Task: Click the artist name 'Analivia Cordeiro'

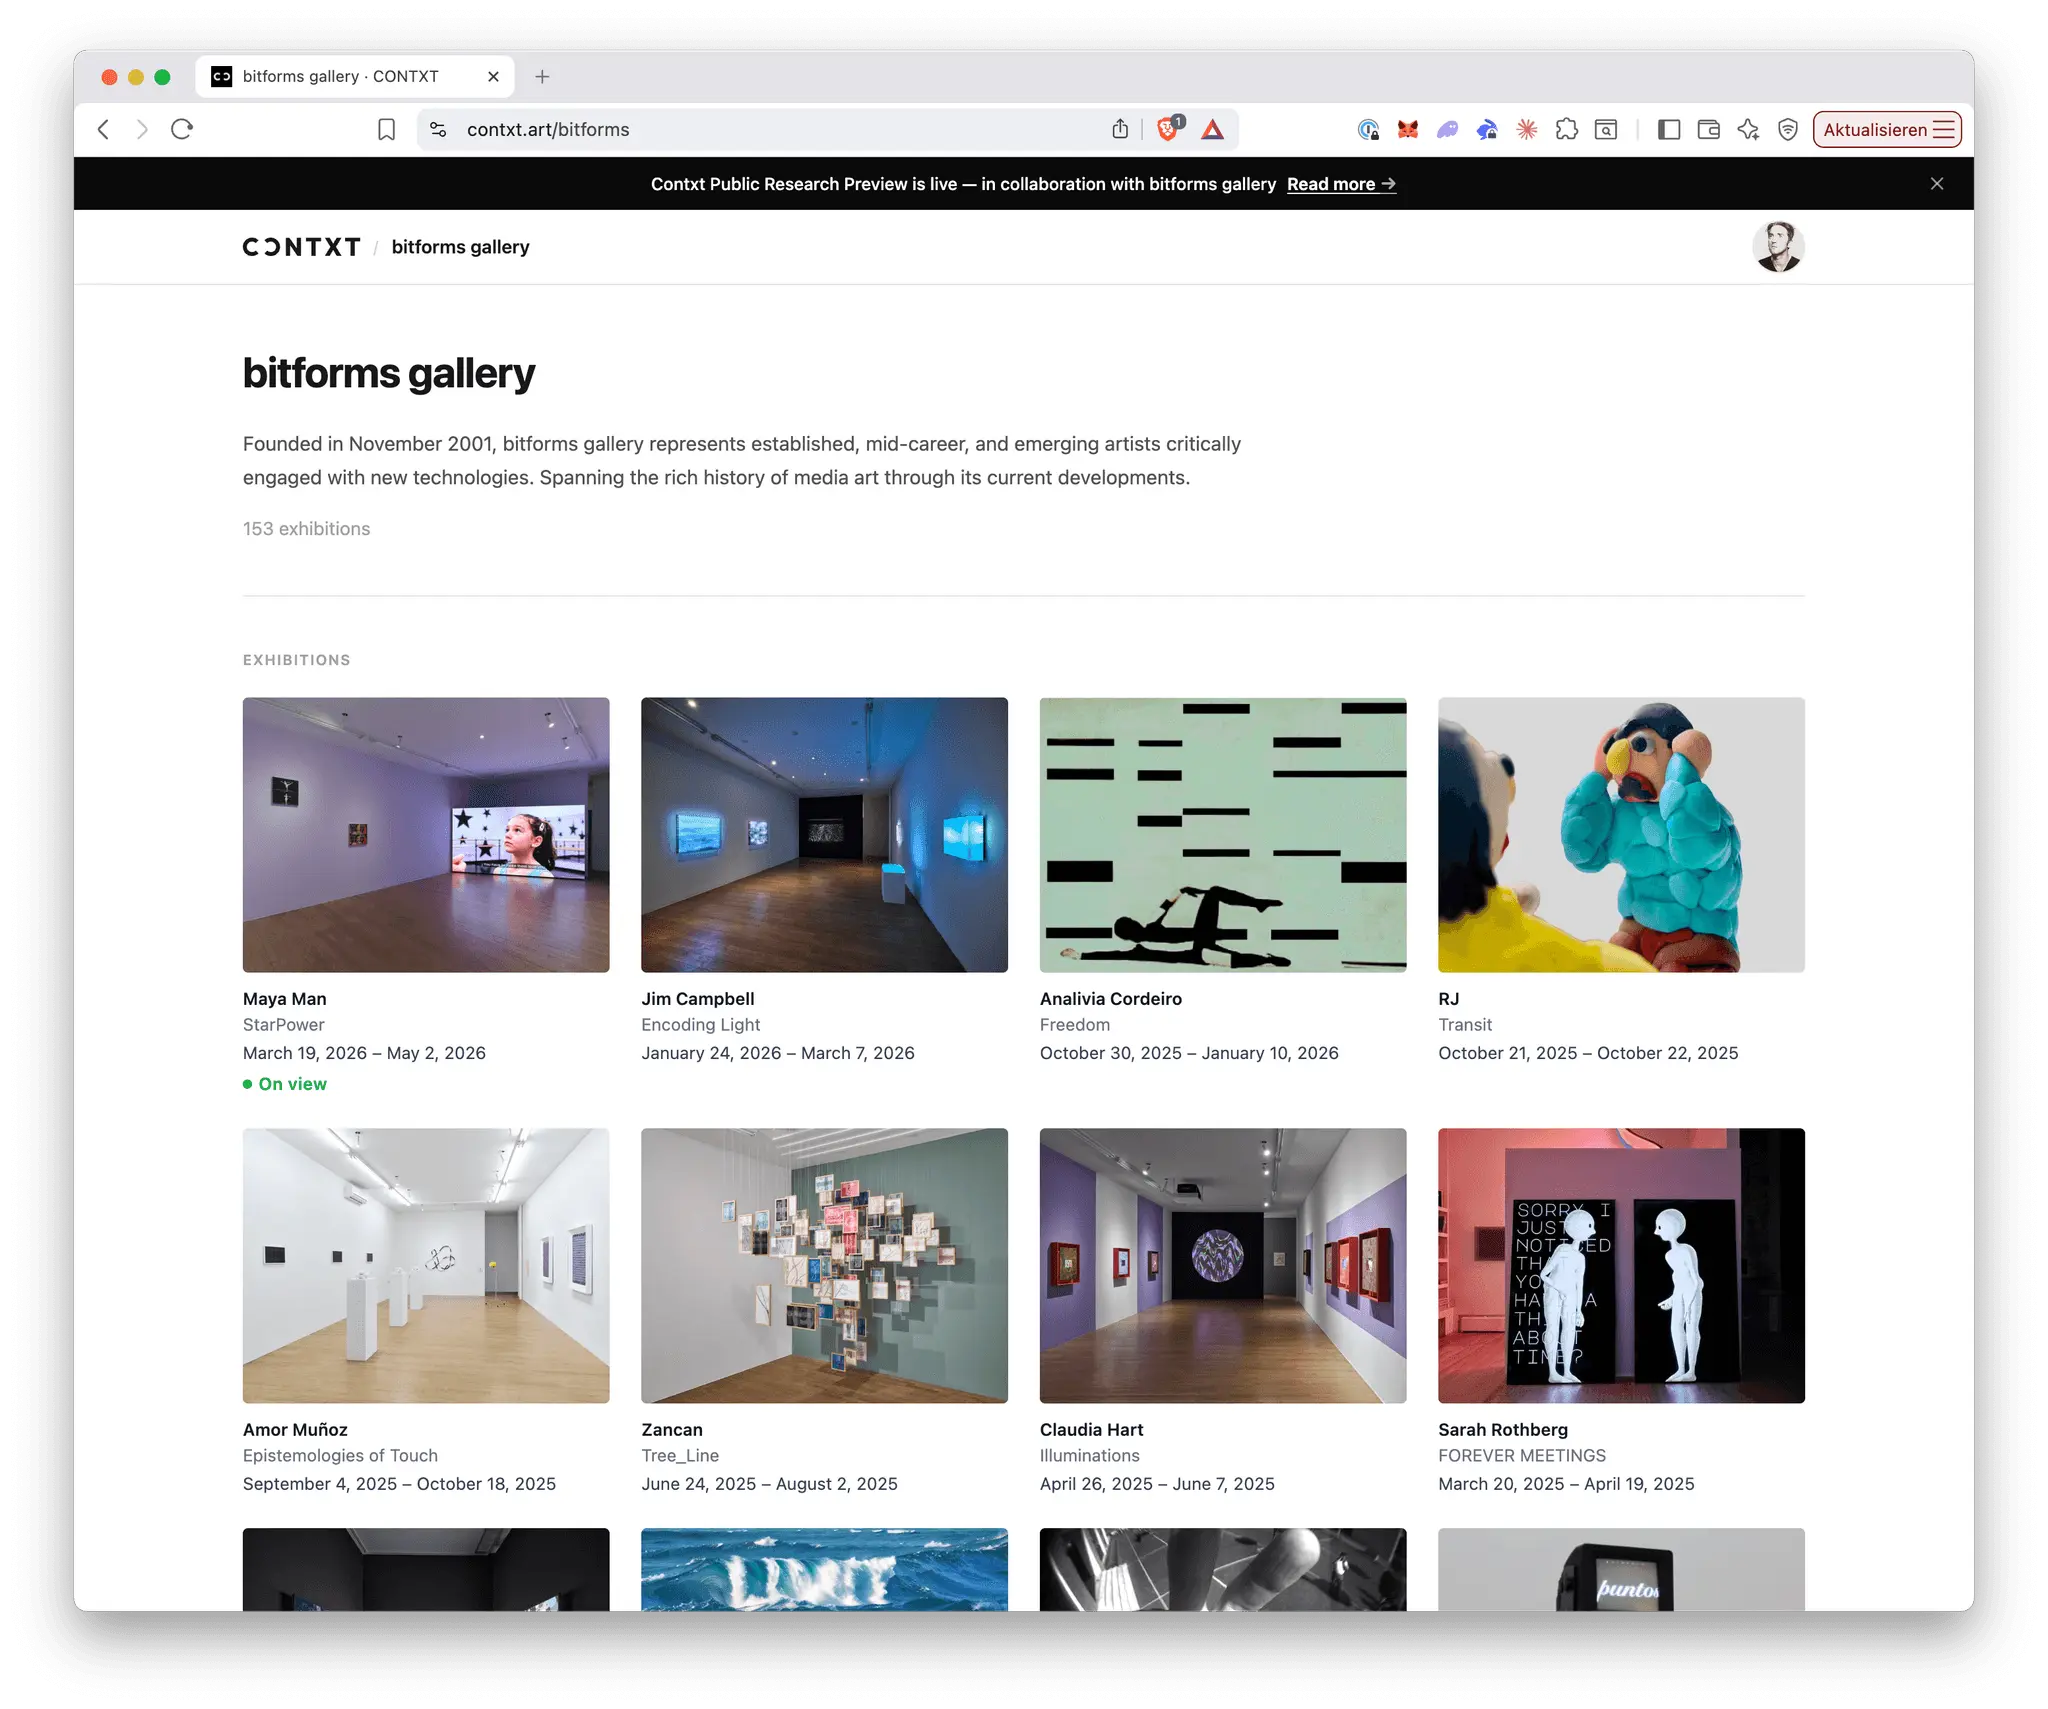Action: tap(1111, 999)
